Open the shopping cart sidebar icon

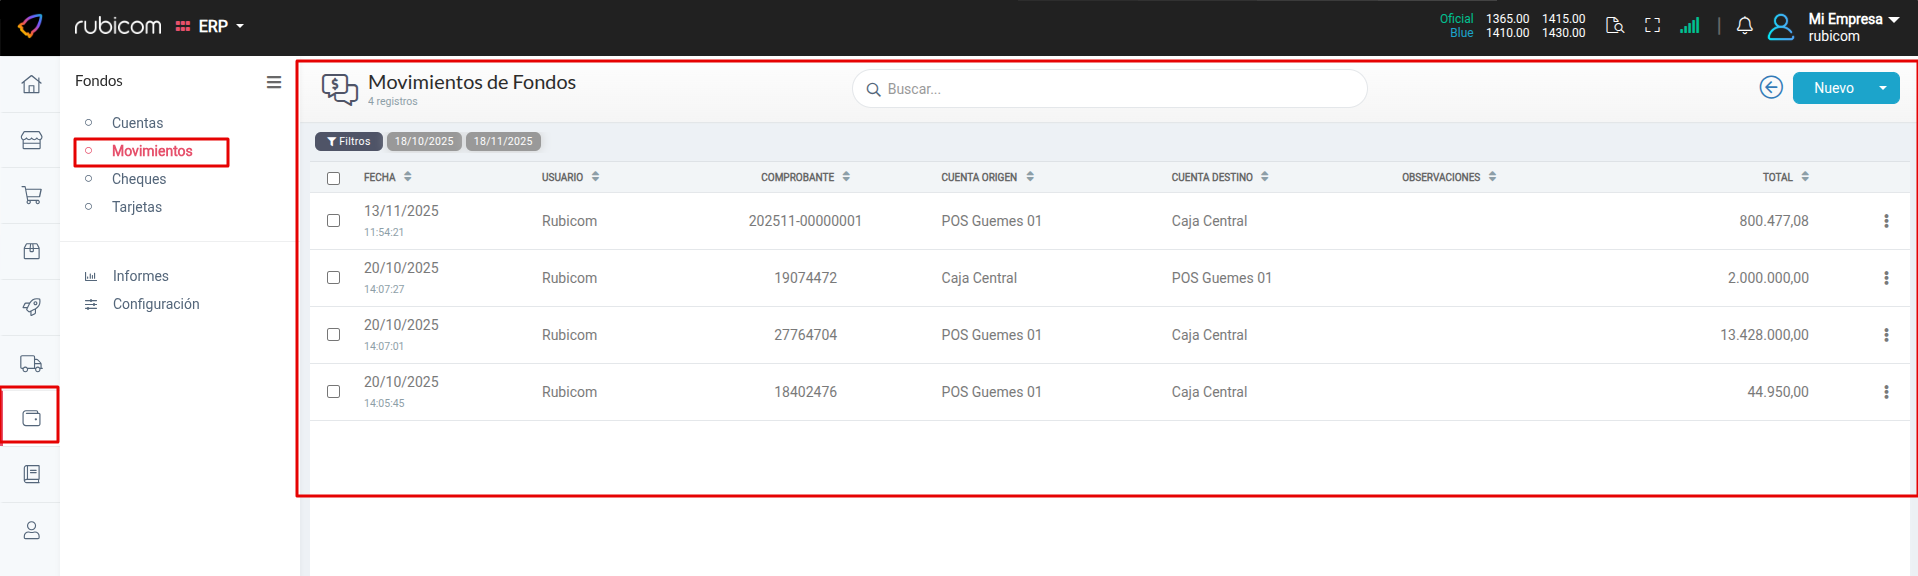pyautogui.click(x=31, y=195)
